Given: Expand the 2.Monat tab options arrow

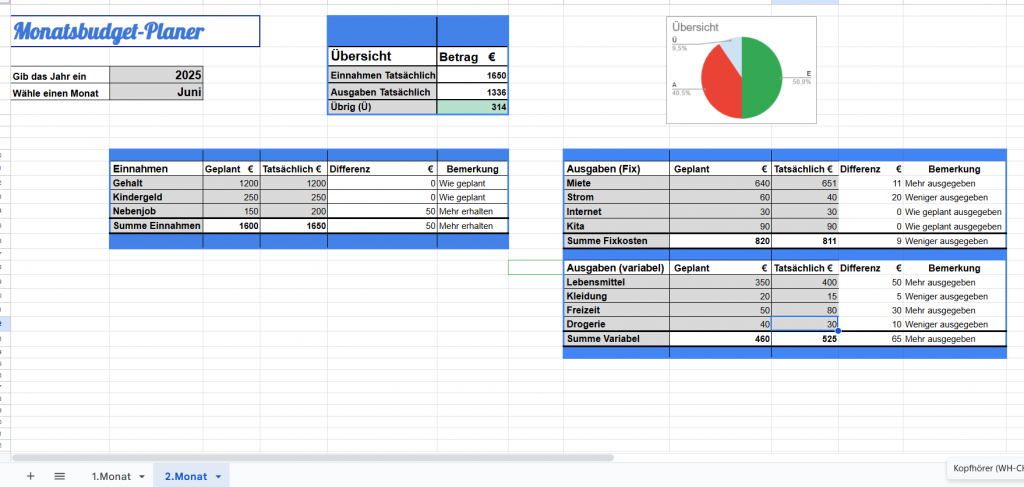Looking at the screenshot, I should click(x=218, y=477).
